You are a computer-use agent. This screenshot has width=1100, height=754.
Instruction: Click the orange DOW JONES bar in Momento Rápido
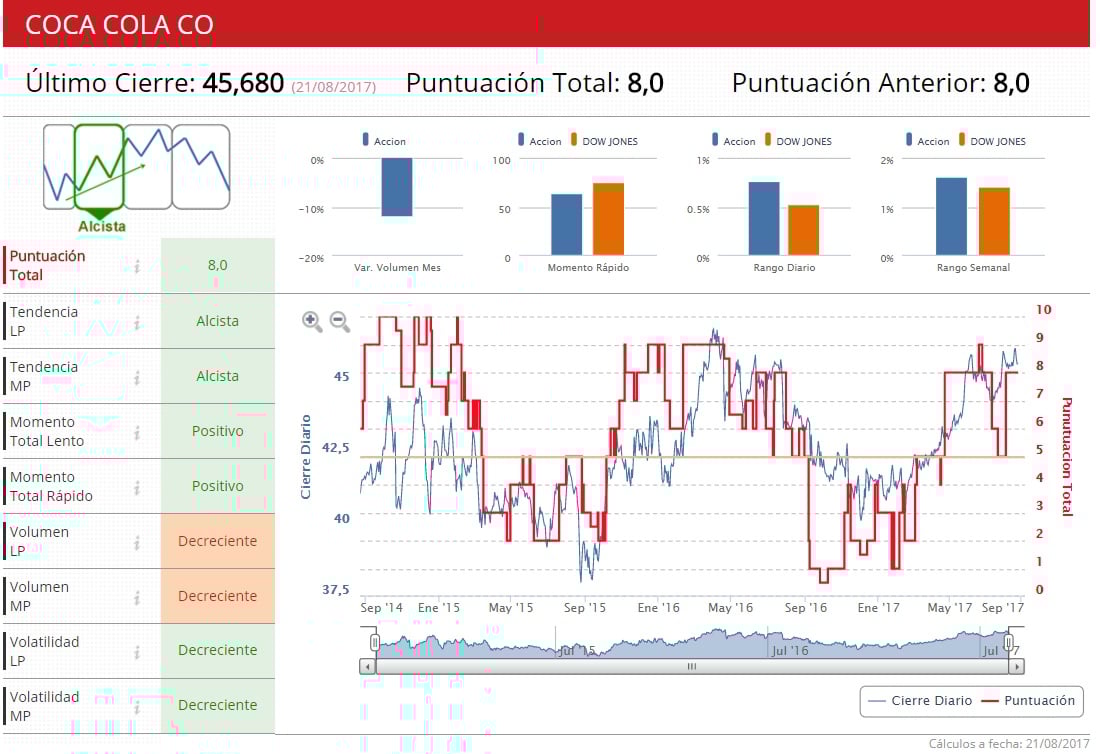click(x=608, y=219)
